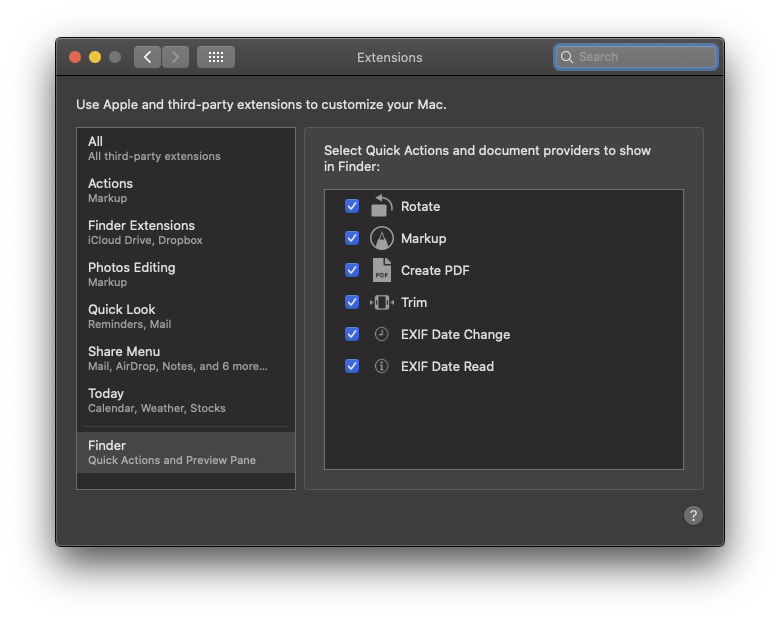Click the magnifying glass search icon
The height and width of the screenshot is (620, 780).
click(x=567, y=57)
